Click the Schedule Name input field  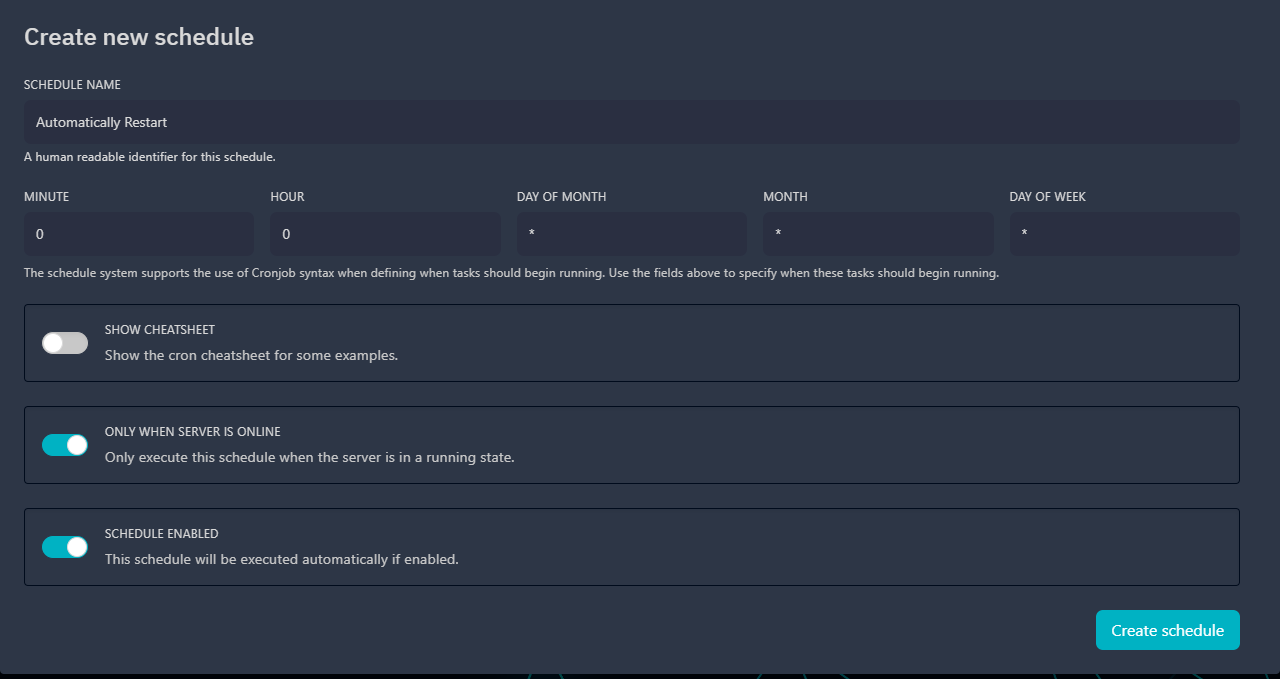[x=631, y=122]
